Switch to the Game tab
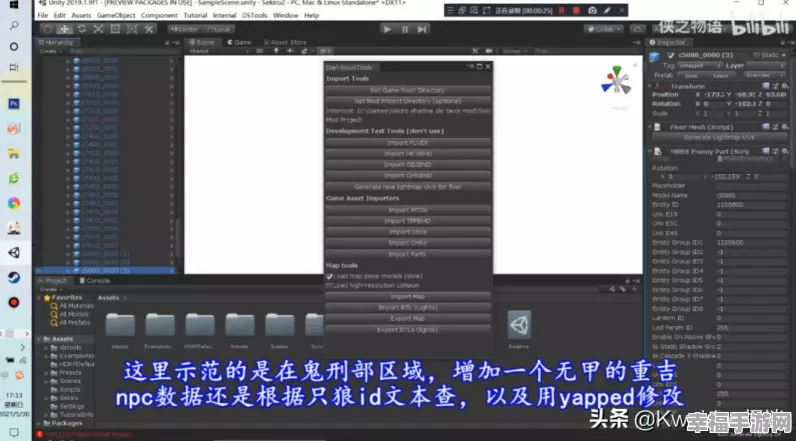 tap(240, 42)
